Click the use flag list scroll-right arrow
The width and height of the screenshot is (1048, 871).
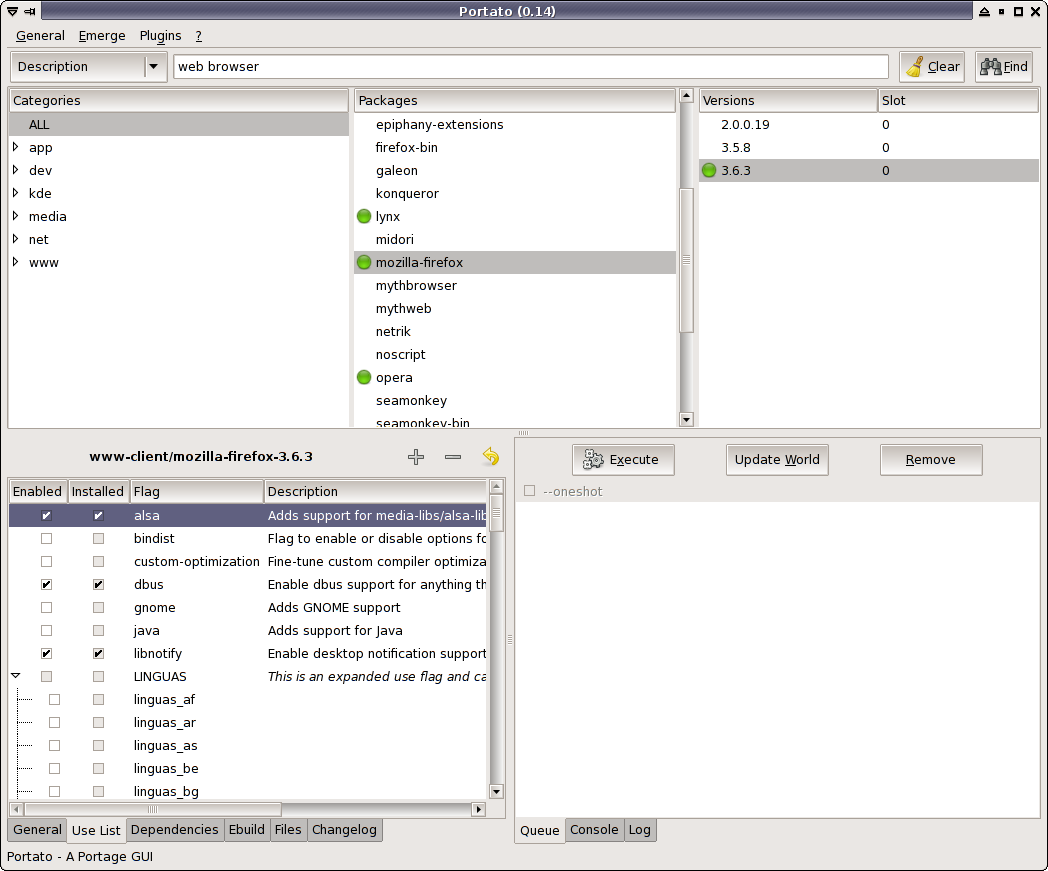click(x=479, y=810)
